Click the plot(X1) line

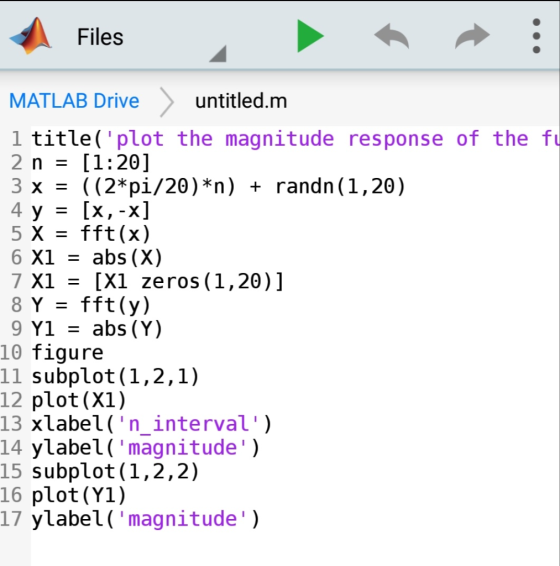[79, 400]
